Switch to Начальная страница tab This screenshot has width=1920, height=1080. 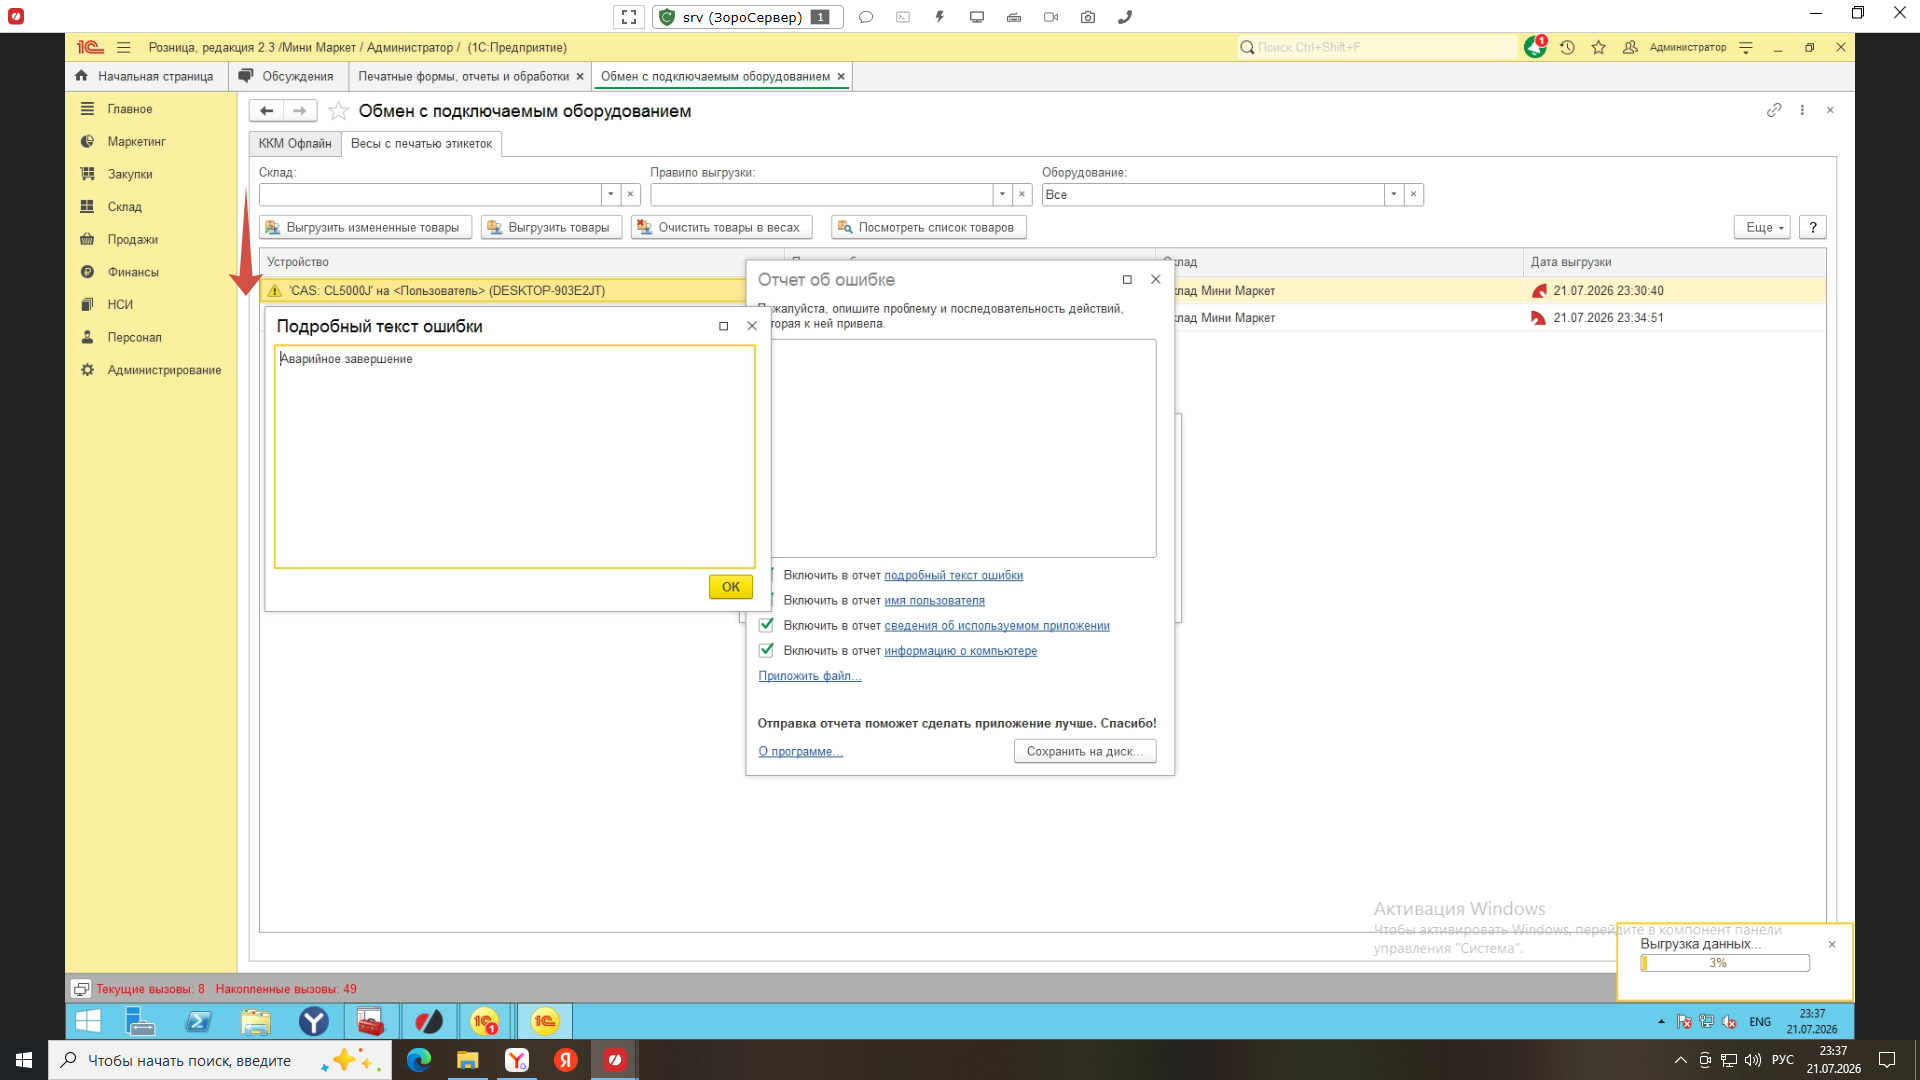146,76
